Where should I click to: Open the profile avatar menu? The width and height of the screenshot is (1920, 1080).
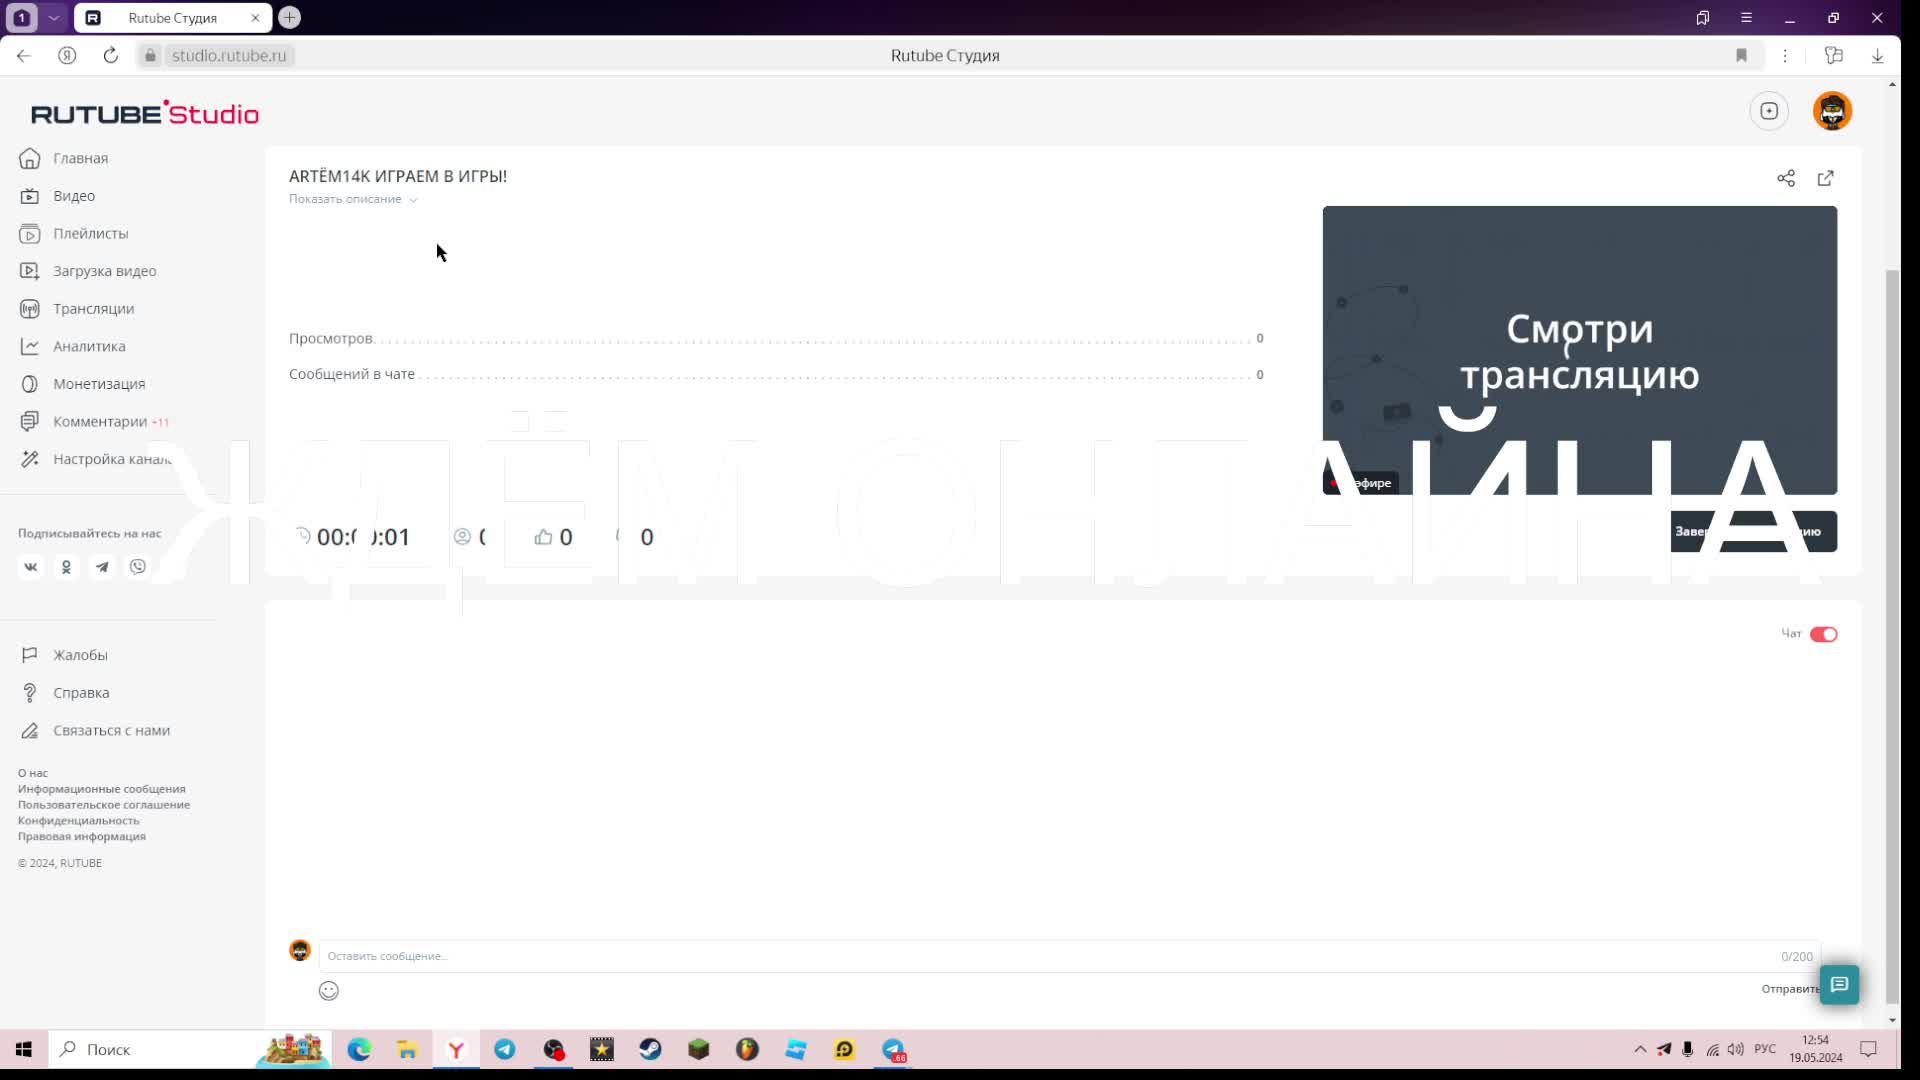1832,111
